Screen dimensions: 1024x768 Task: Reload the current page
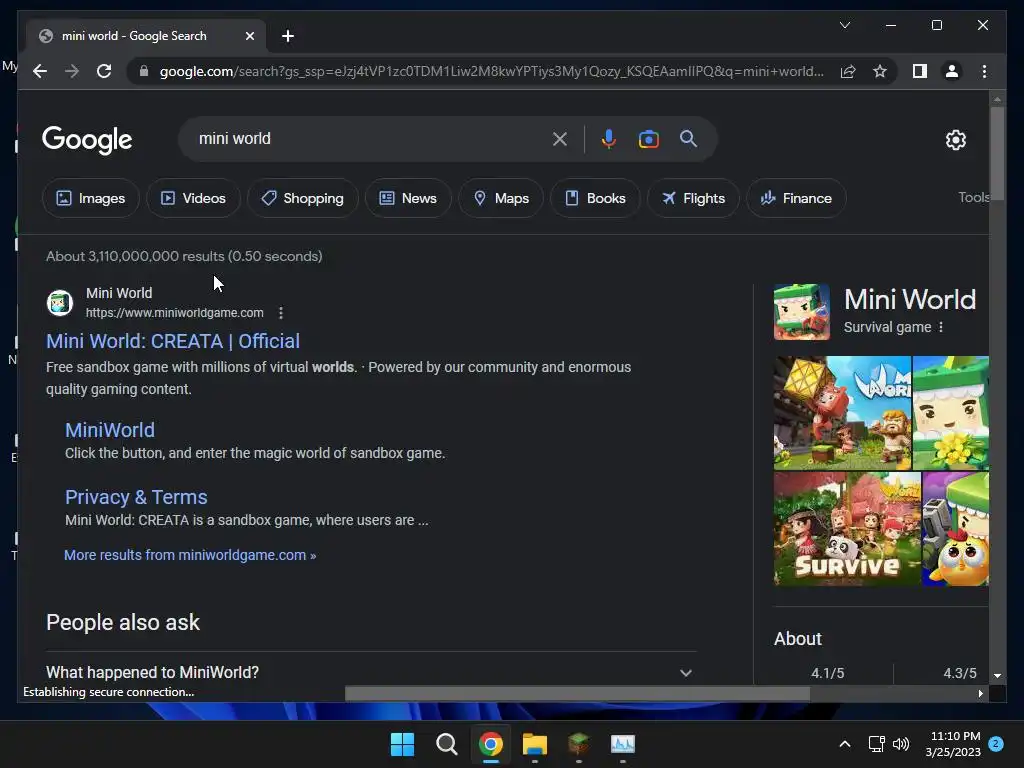point(104,71)
